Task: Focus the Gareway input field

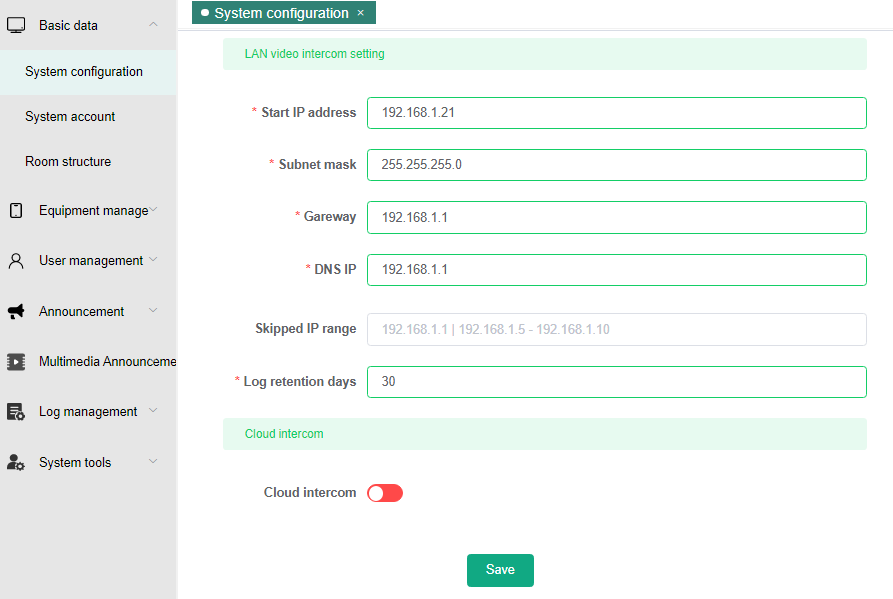Action: (x=617, y=218)
